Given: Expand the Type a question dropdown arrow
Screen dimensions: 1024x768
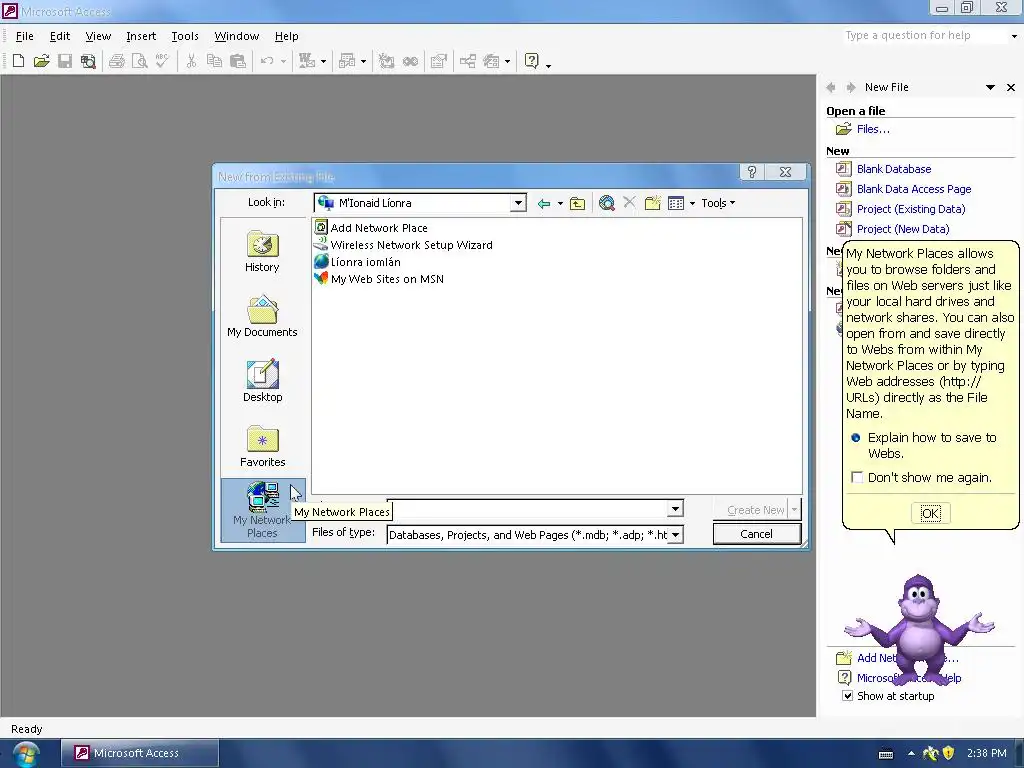Looking at the screenshot, I should pyautogui.click(x=1014, y=36).
